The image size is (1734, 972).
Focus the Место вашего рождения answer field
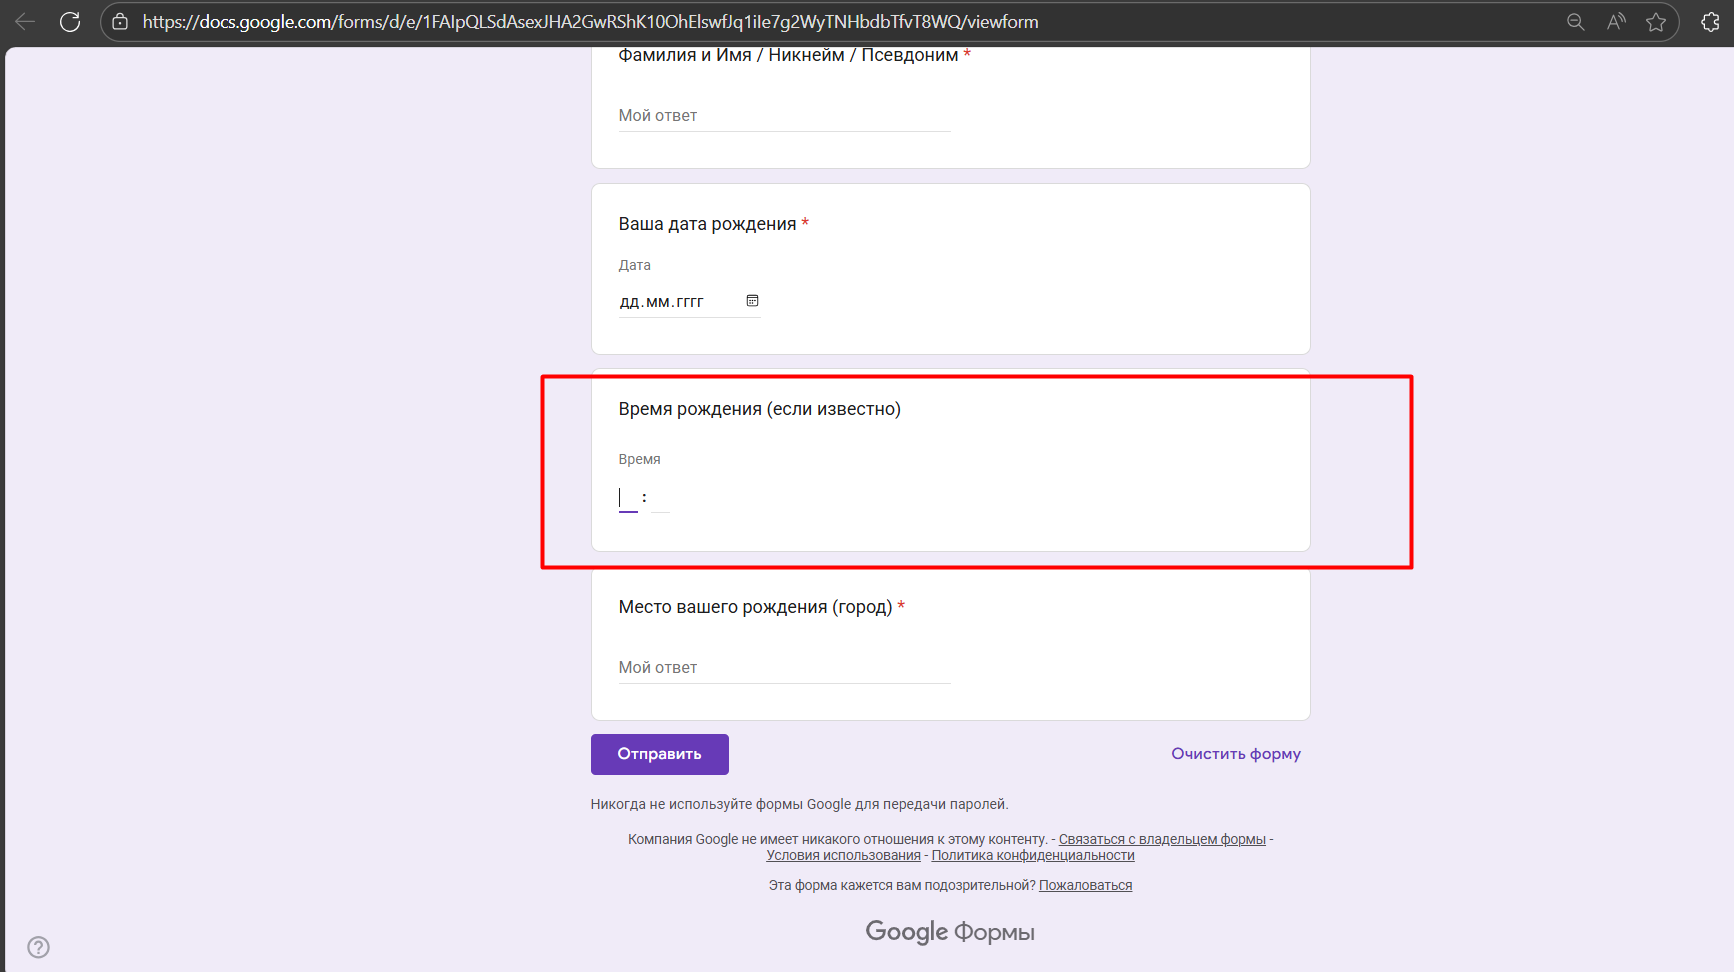click(784, 666)
